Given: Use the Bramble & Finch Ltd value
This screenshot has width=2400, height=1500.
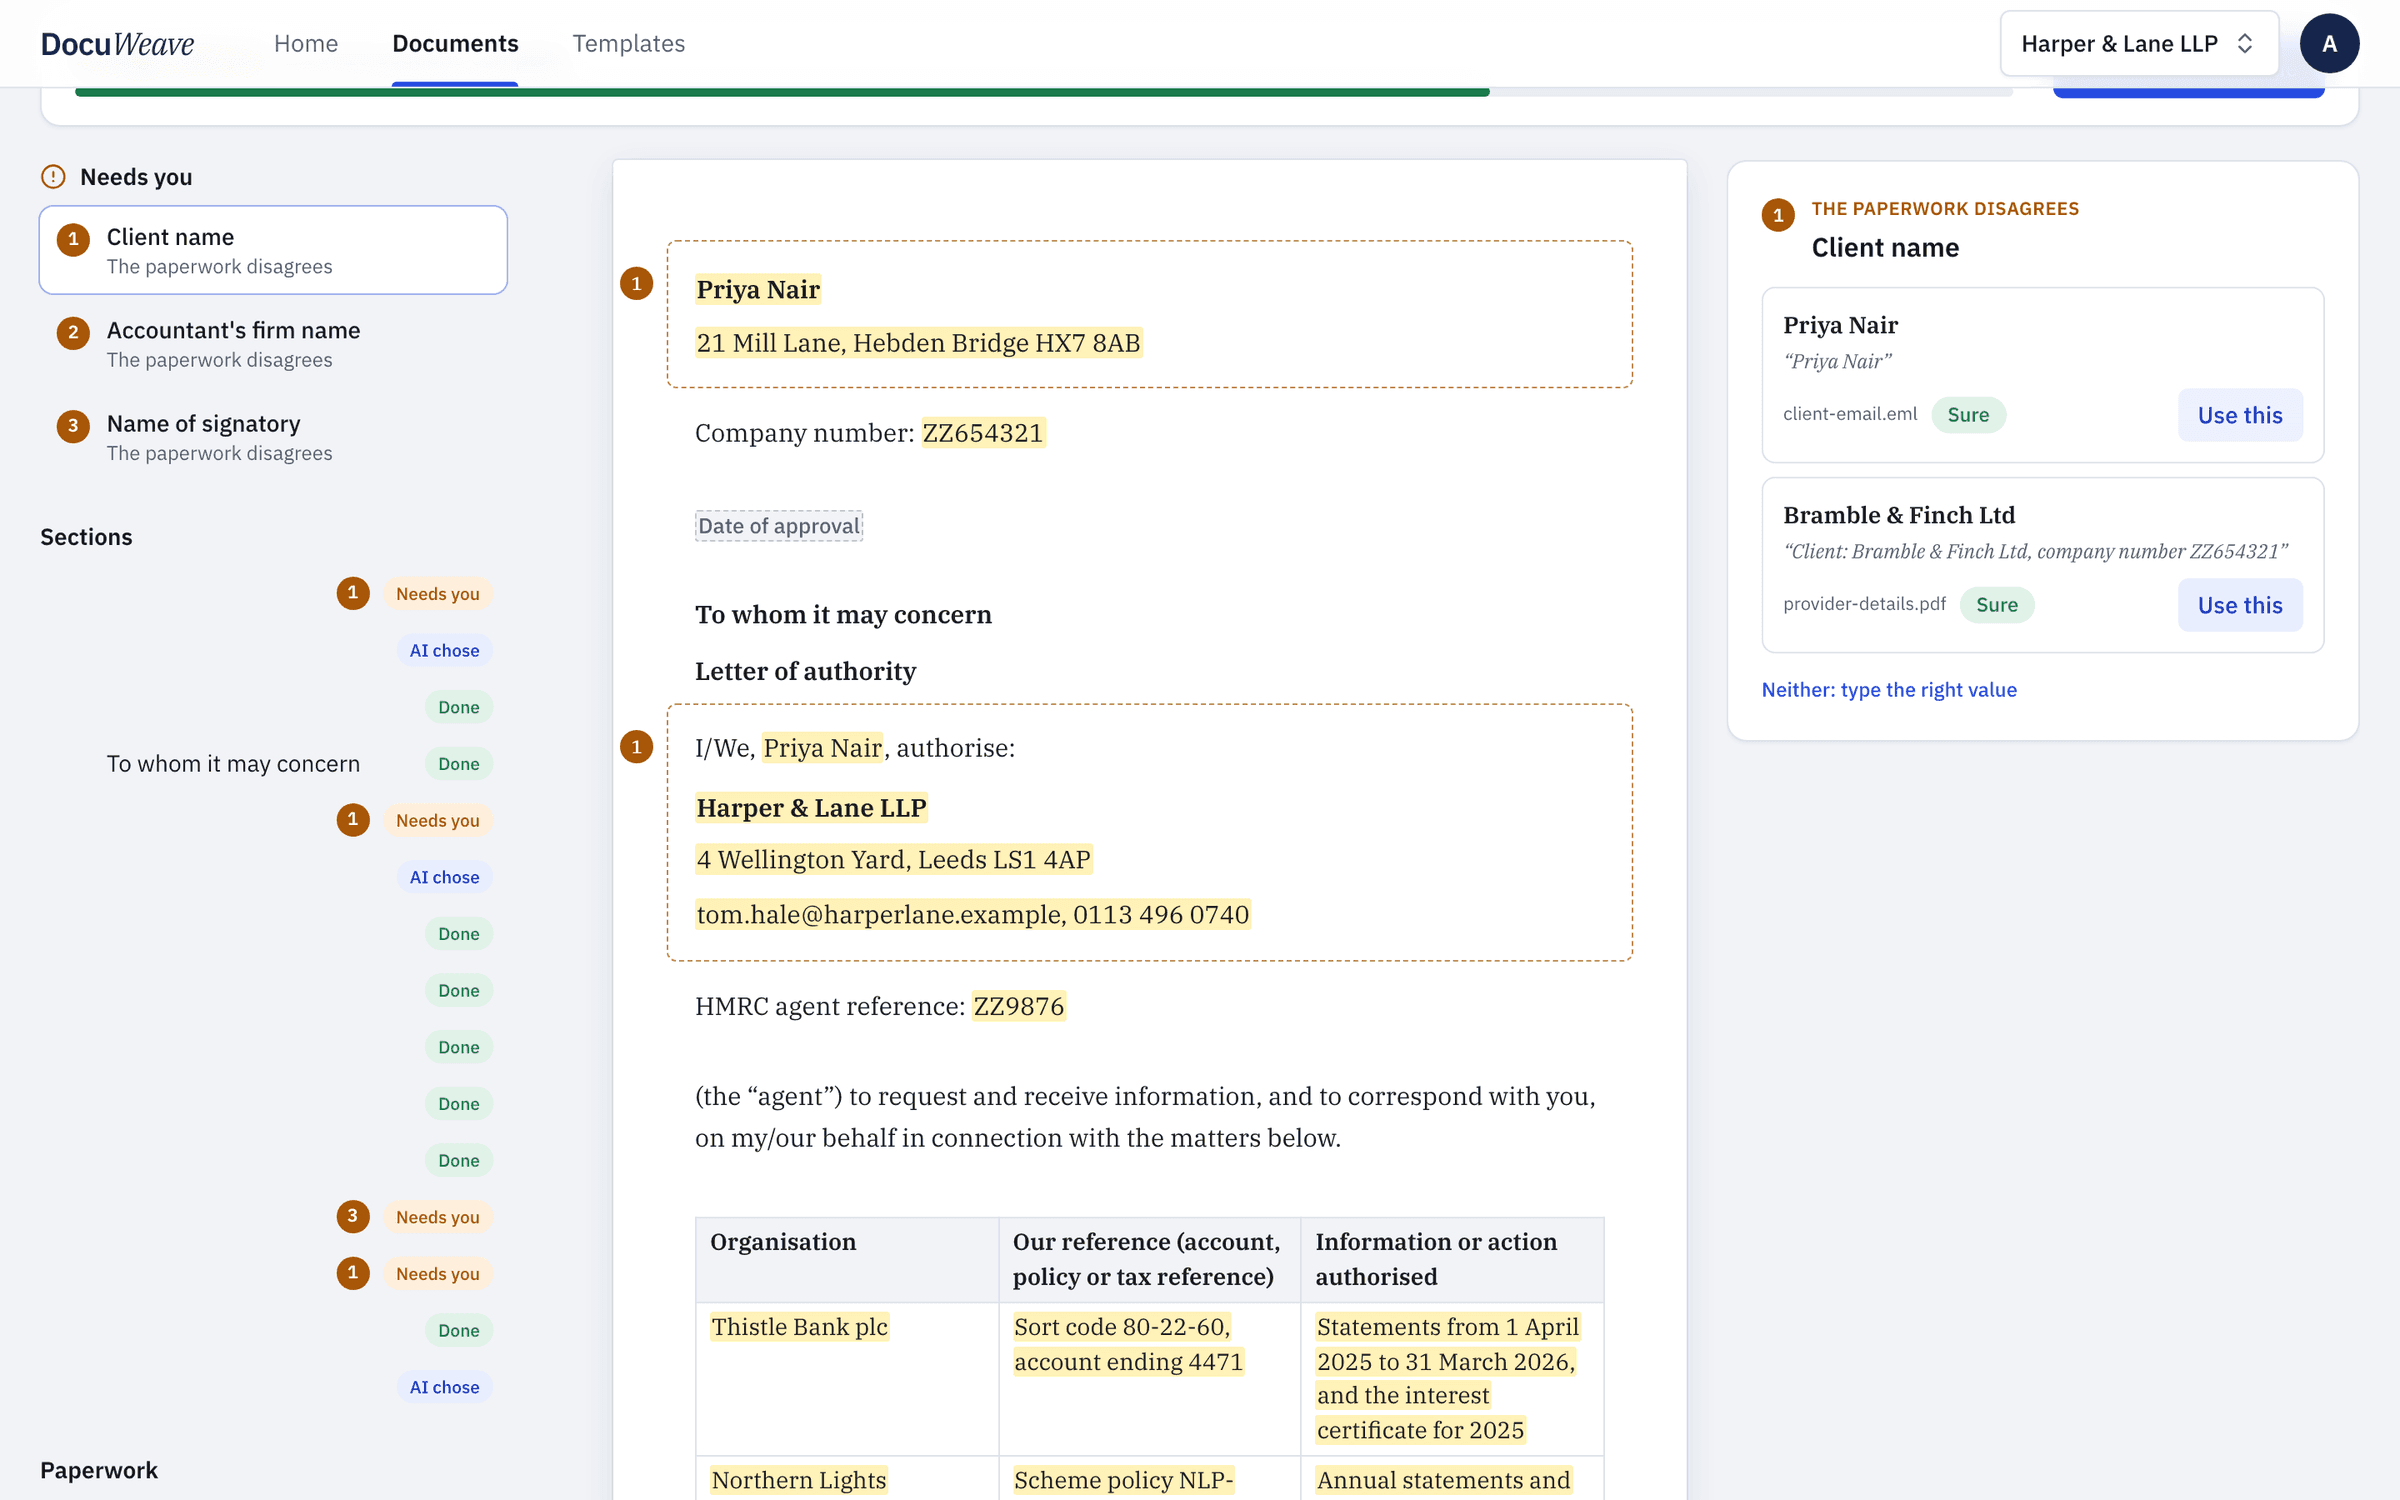Looking at the screenshot, I should (2240, 605).
